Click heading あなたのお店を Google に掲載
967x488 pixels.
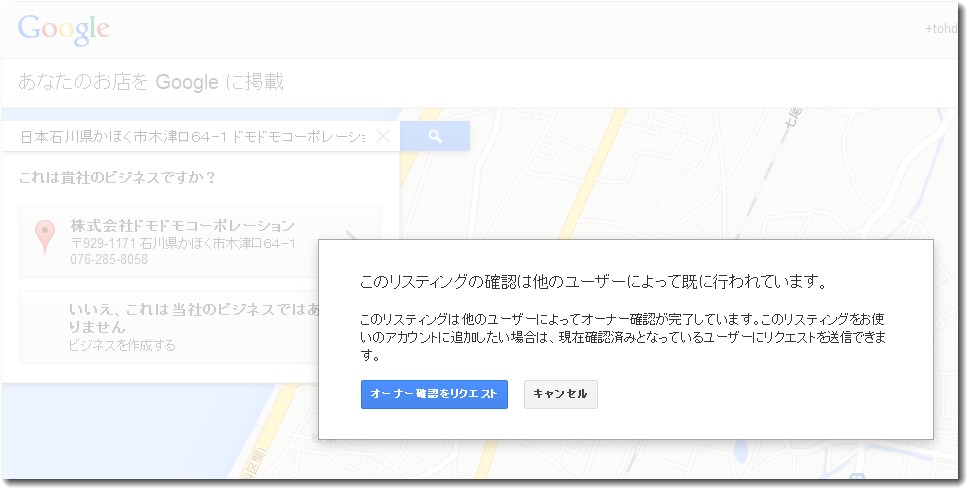pos(151,81)
